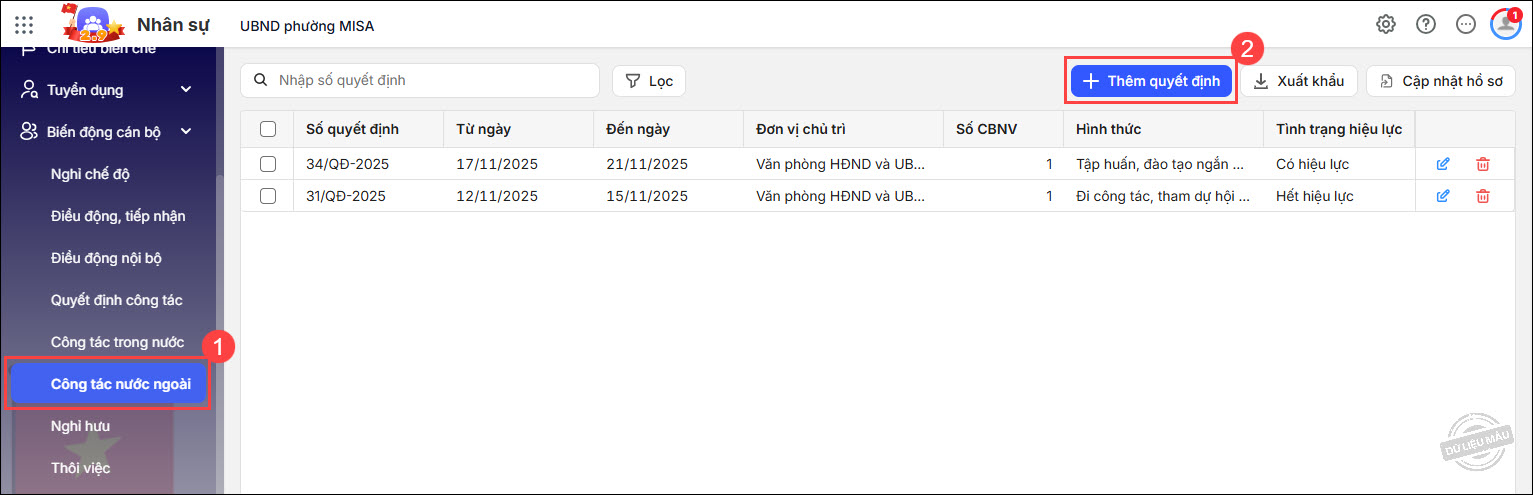Screen dimensions: 1533x495
Task: Open the Lọc filter options
Action: click(649, 81)
